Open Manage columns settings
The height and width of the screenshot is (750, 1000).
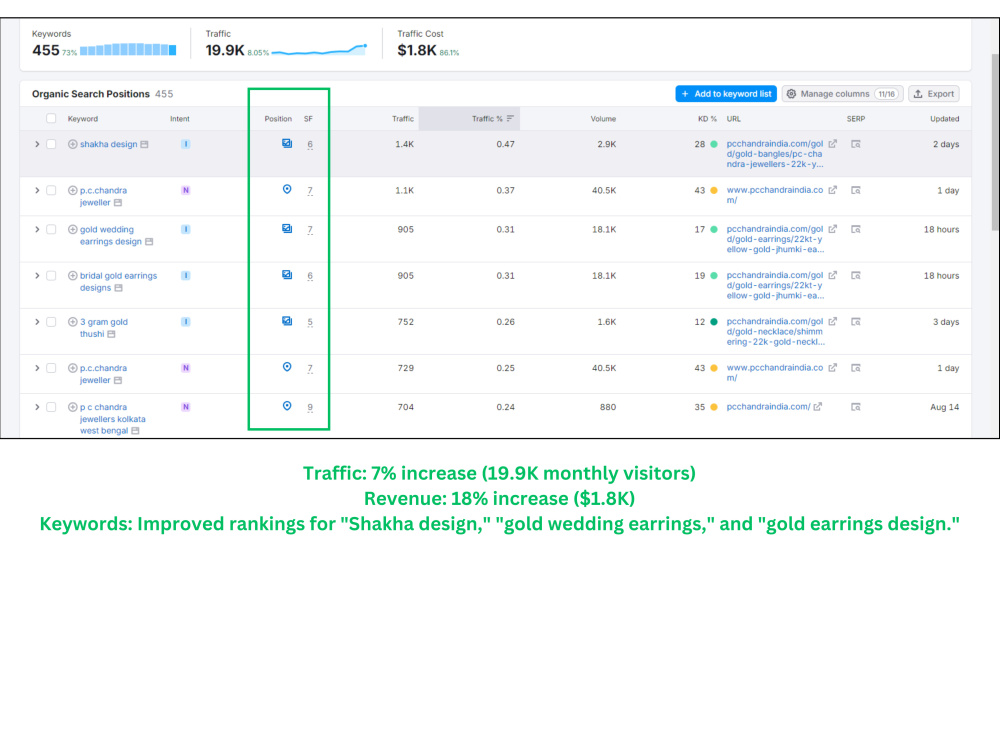pos(842,94)
